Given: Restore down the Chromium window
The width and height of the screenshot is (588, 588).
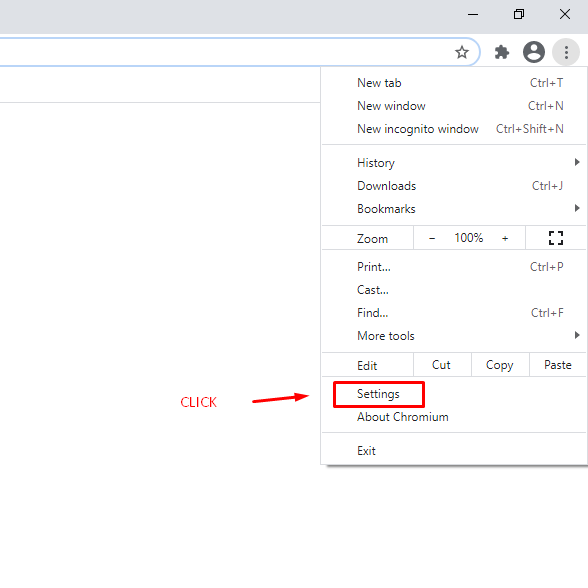Looking at the screenshot, I should pyautogui.click(x=519, y=15).
